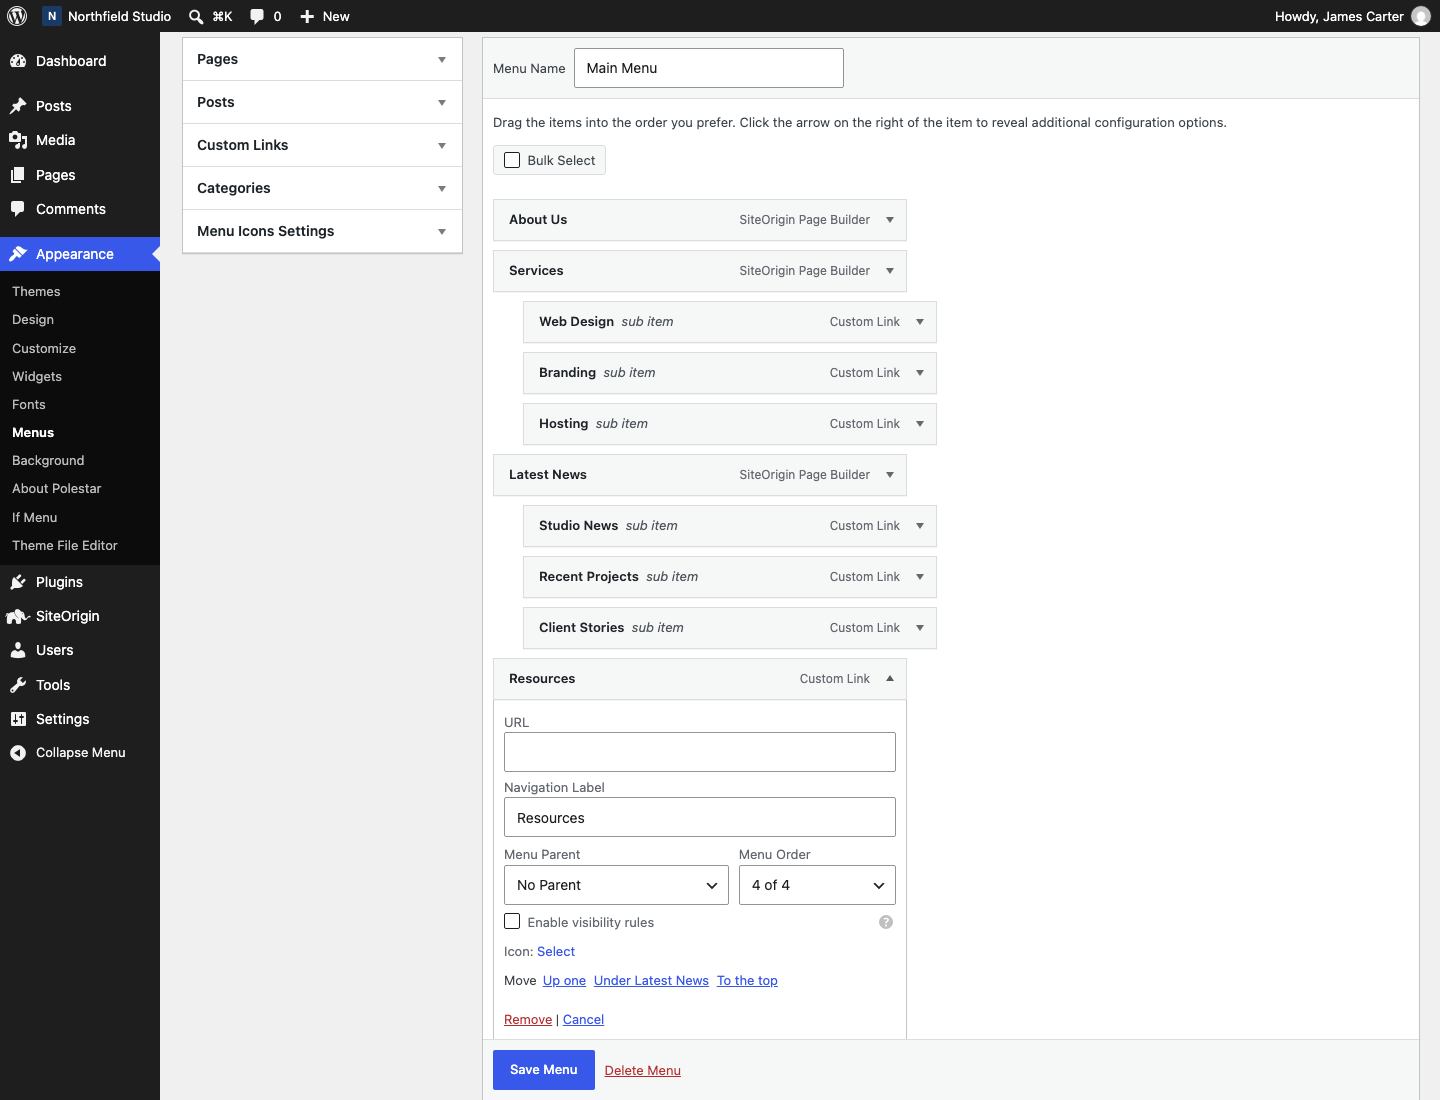This screenshot has height=1100, width=1440.
Task: Click the WordPress logo icon
Action: (x=17, y=16)
